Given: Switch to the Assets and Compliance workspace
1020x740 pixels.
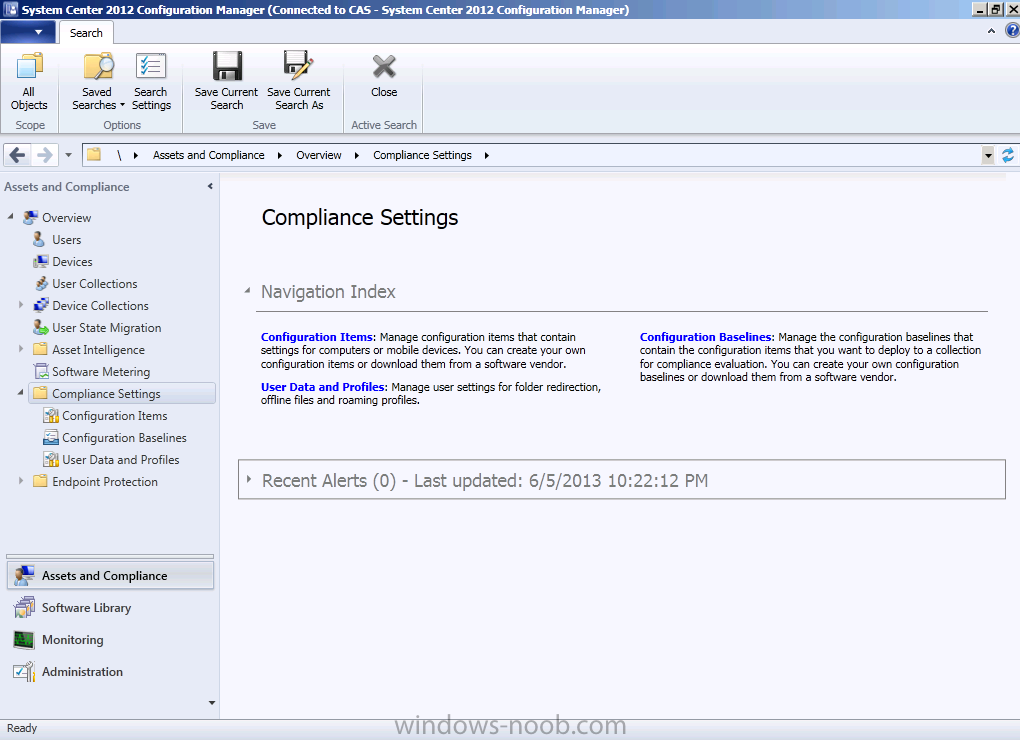Looking at the screenshot, I should pos(110,575).
